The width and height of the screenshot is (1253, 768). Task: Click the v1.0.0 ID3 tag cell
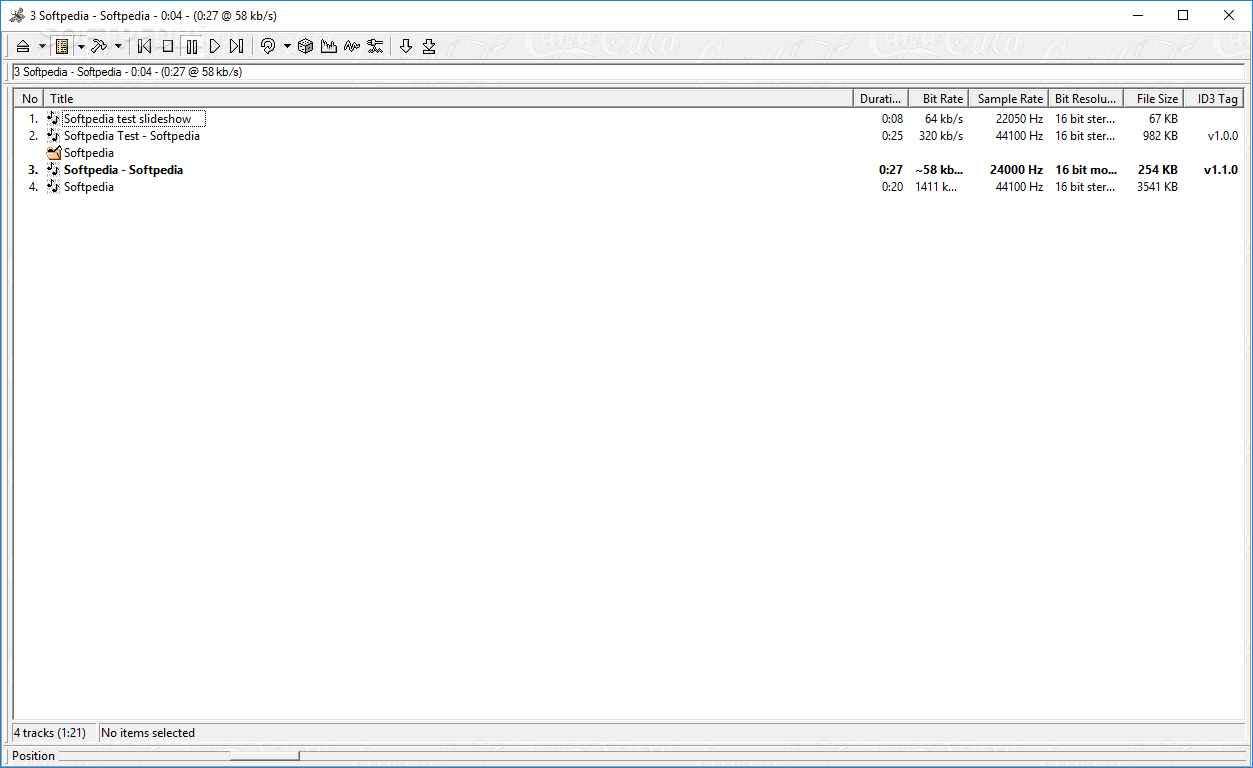[x=1222, y=136]
